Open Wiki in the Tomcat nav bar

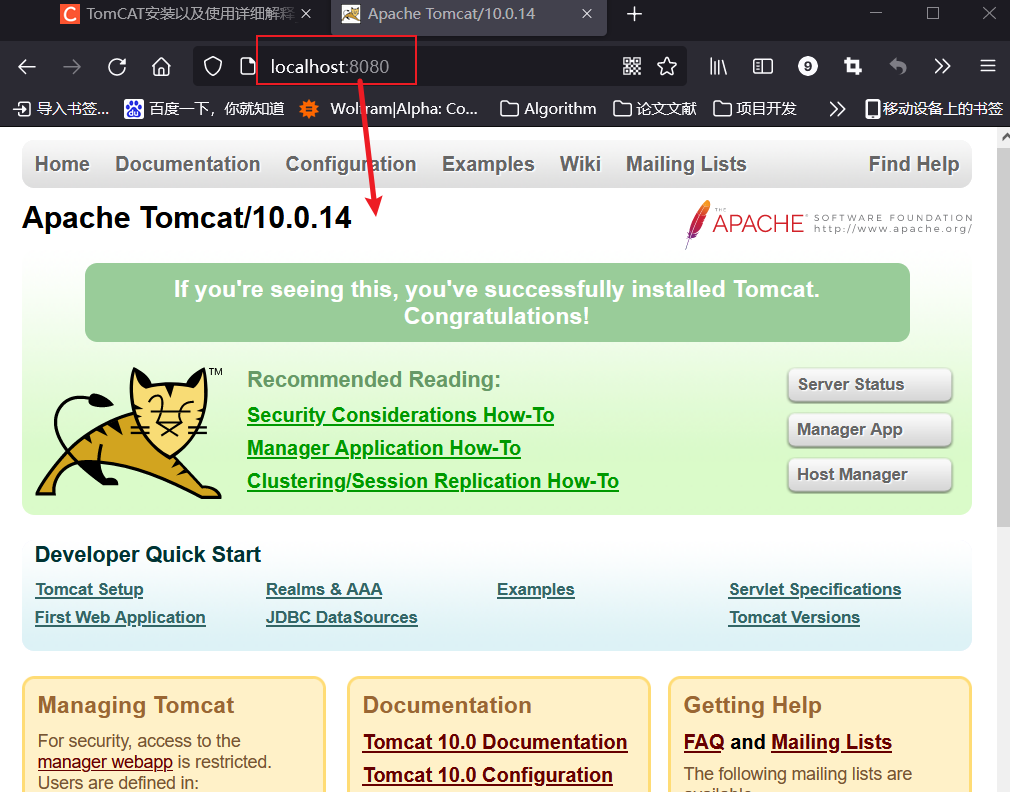pos(580,164)
